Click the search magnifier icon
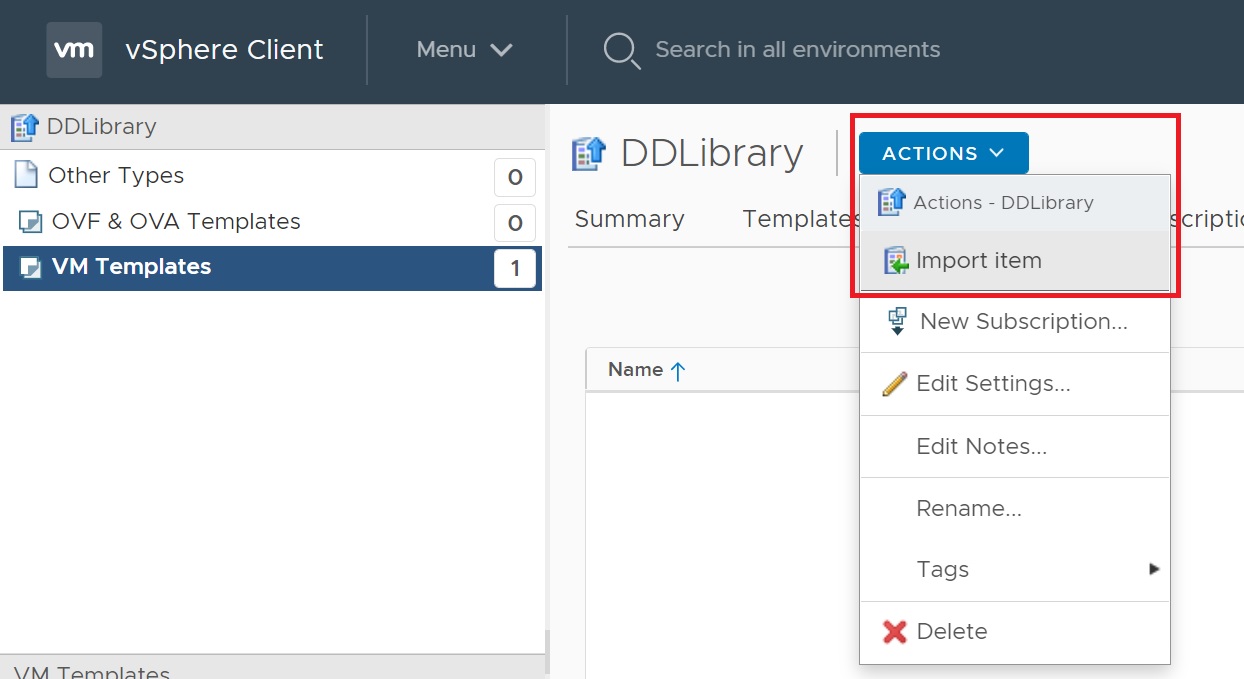This screenshot has width=1244, height=679. [x=621, y=50]
